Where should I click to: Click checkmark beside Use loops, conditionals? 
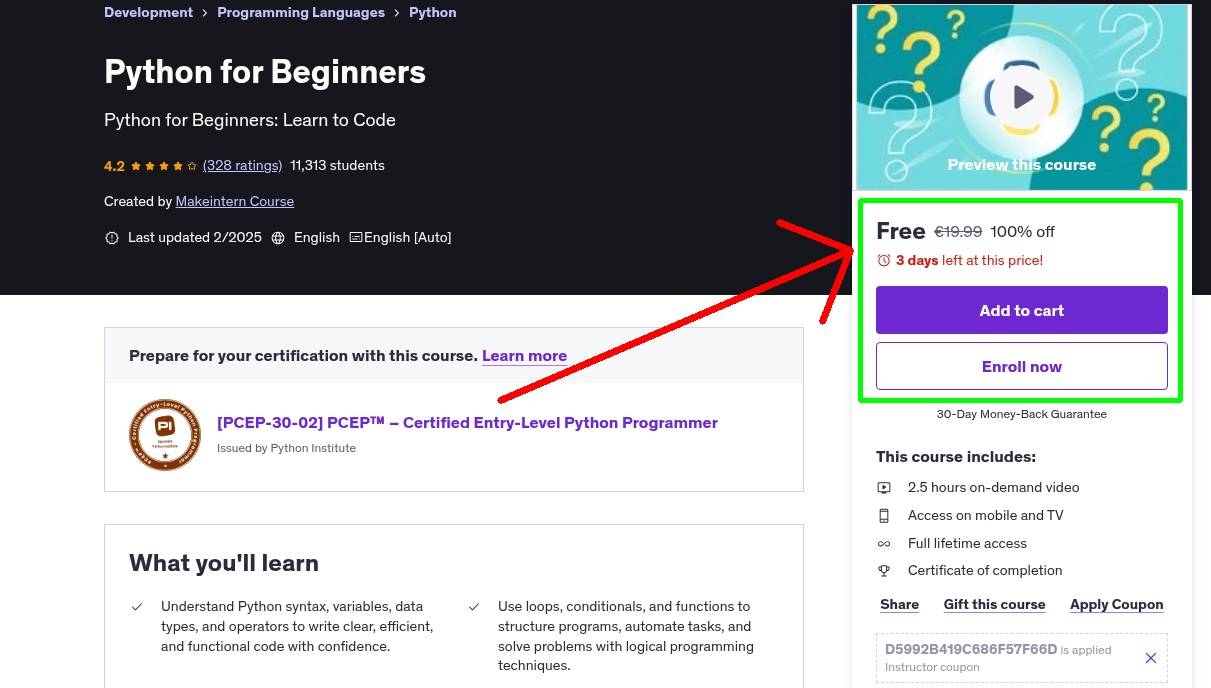click(474, 607)
